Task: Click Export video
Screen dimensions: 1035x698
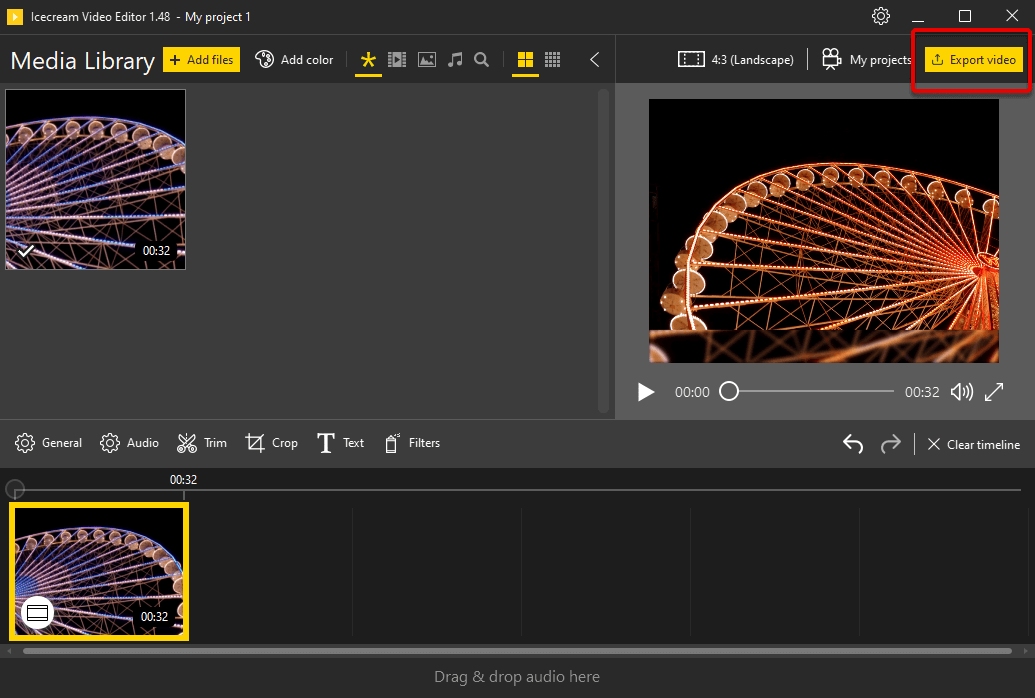Action: (974, 59)
